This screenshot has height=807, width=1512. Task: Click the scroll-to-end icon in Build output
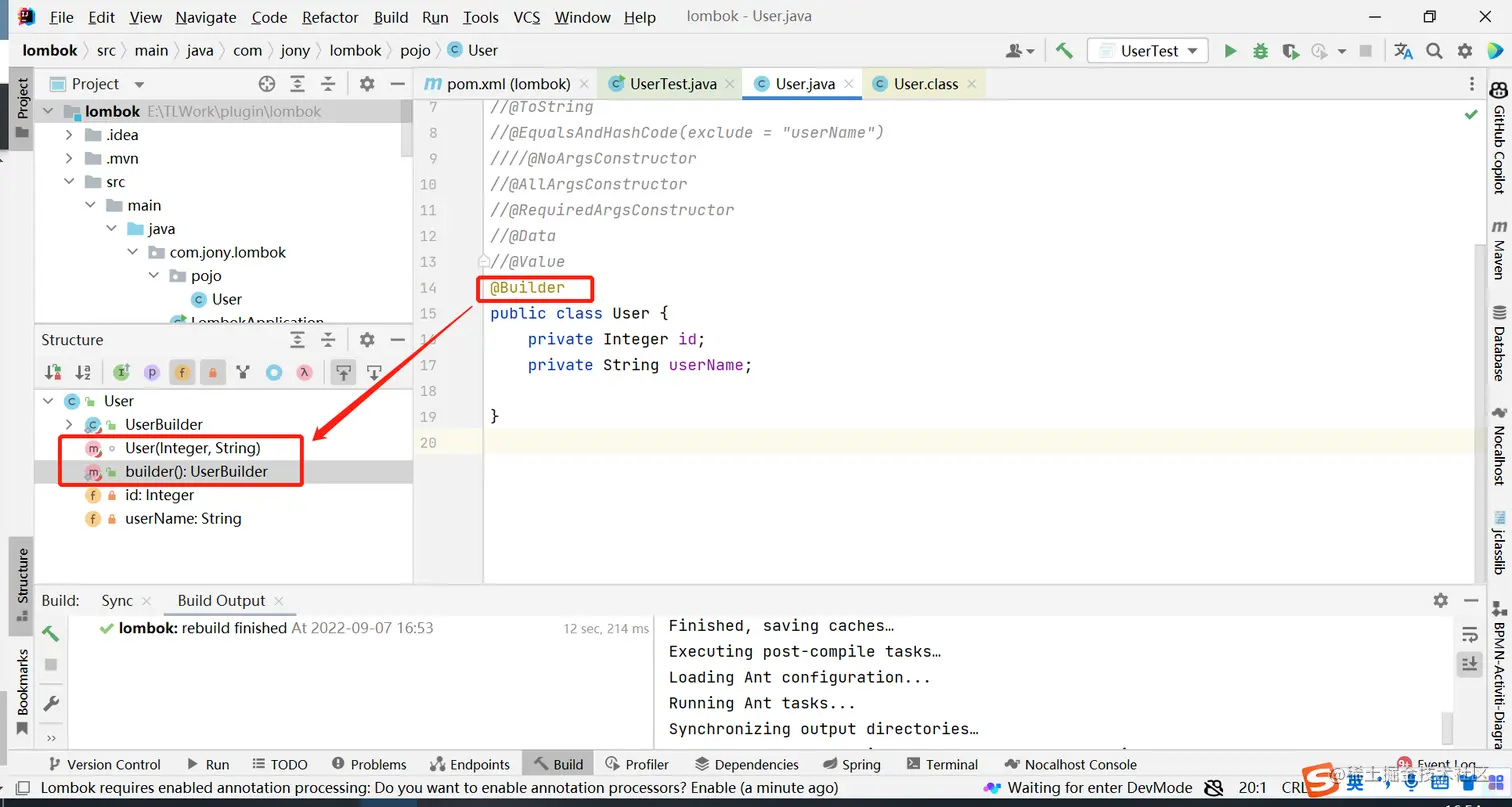click(x=1469, y=663)
